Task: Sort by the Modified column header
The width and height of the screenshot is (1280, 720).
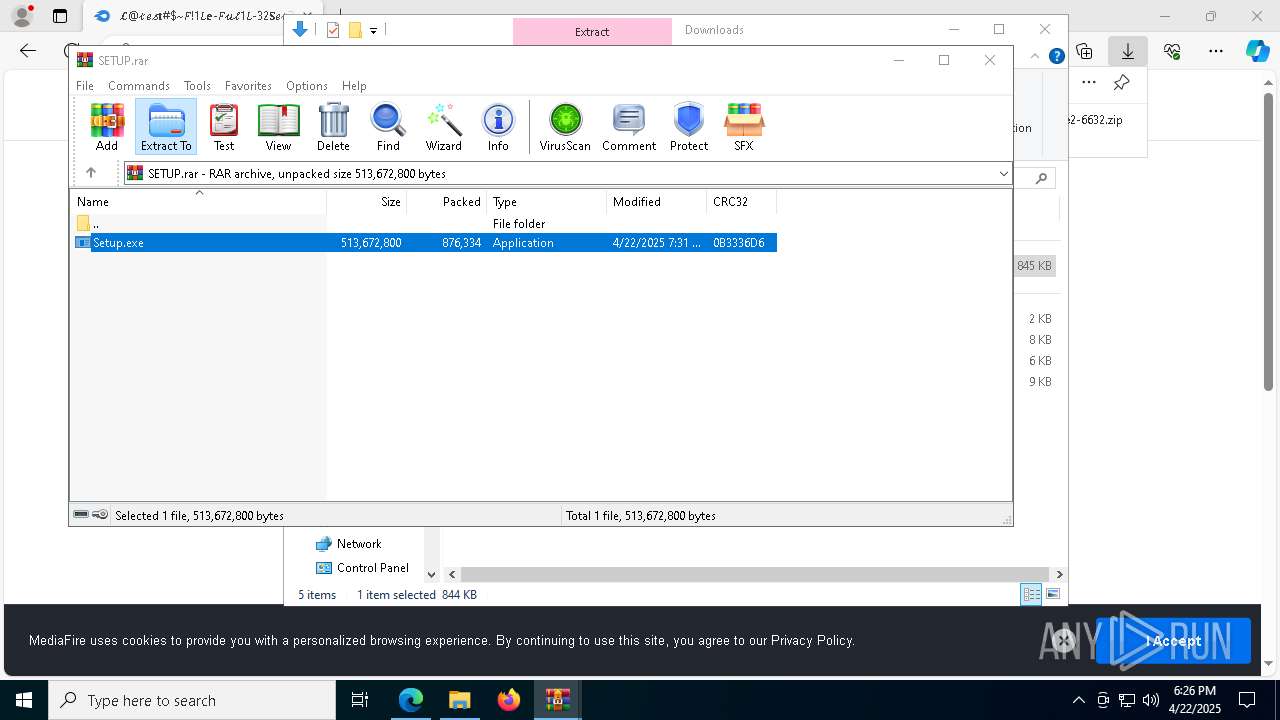Action: tap(657, 201)
